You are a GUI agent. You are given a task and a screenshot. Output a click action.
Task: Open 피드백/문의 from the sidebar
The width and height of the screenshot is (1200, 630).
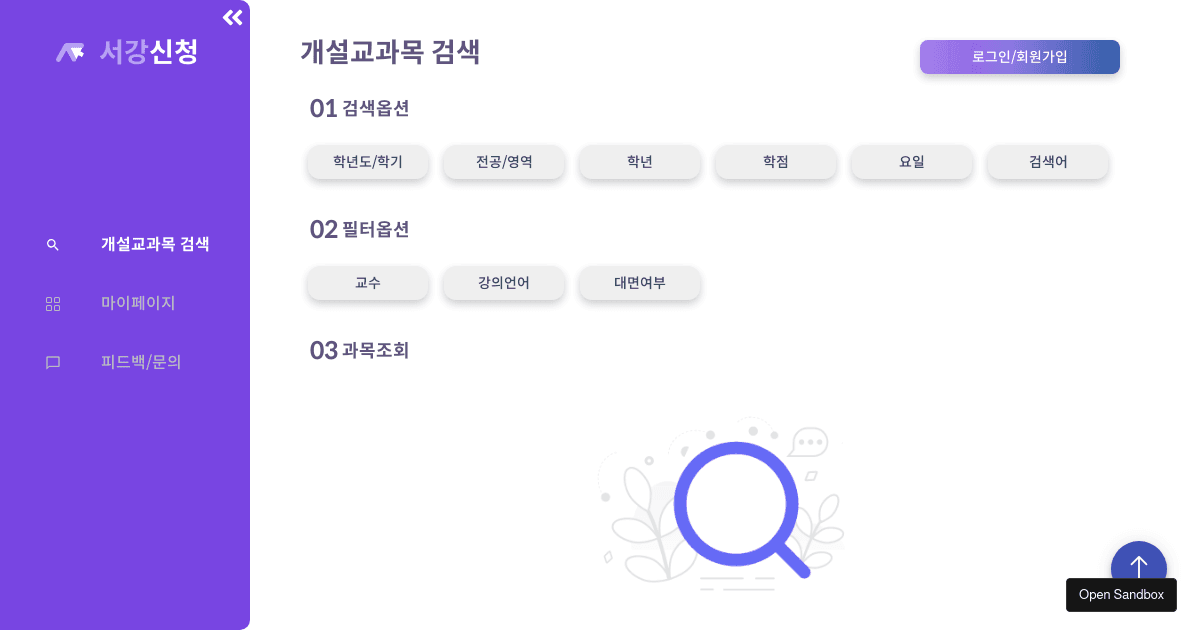coord(141,361)
